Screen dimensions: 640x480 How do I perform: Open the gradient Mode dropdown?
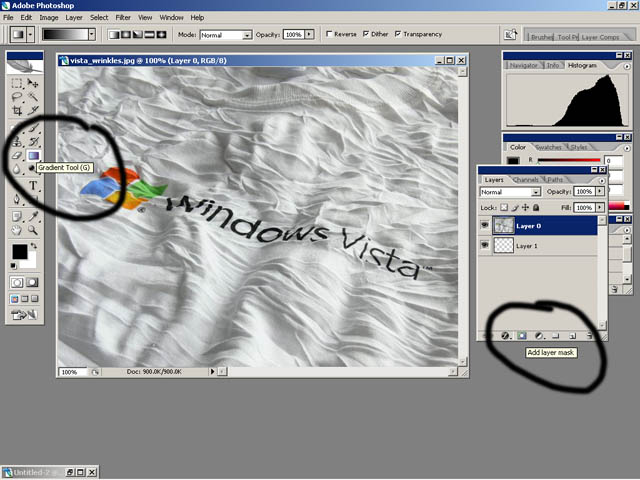[x=225, y=34]
